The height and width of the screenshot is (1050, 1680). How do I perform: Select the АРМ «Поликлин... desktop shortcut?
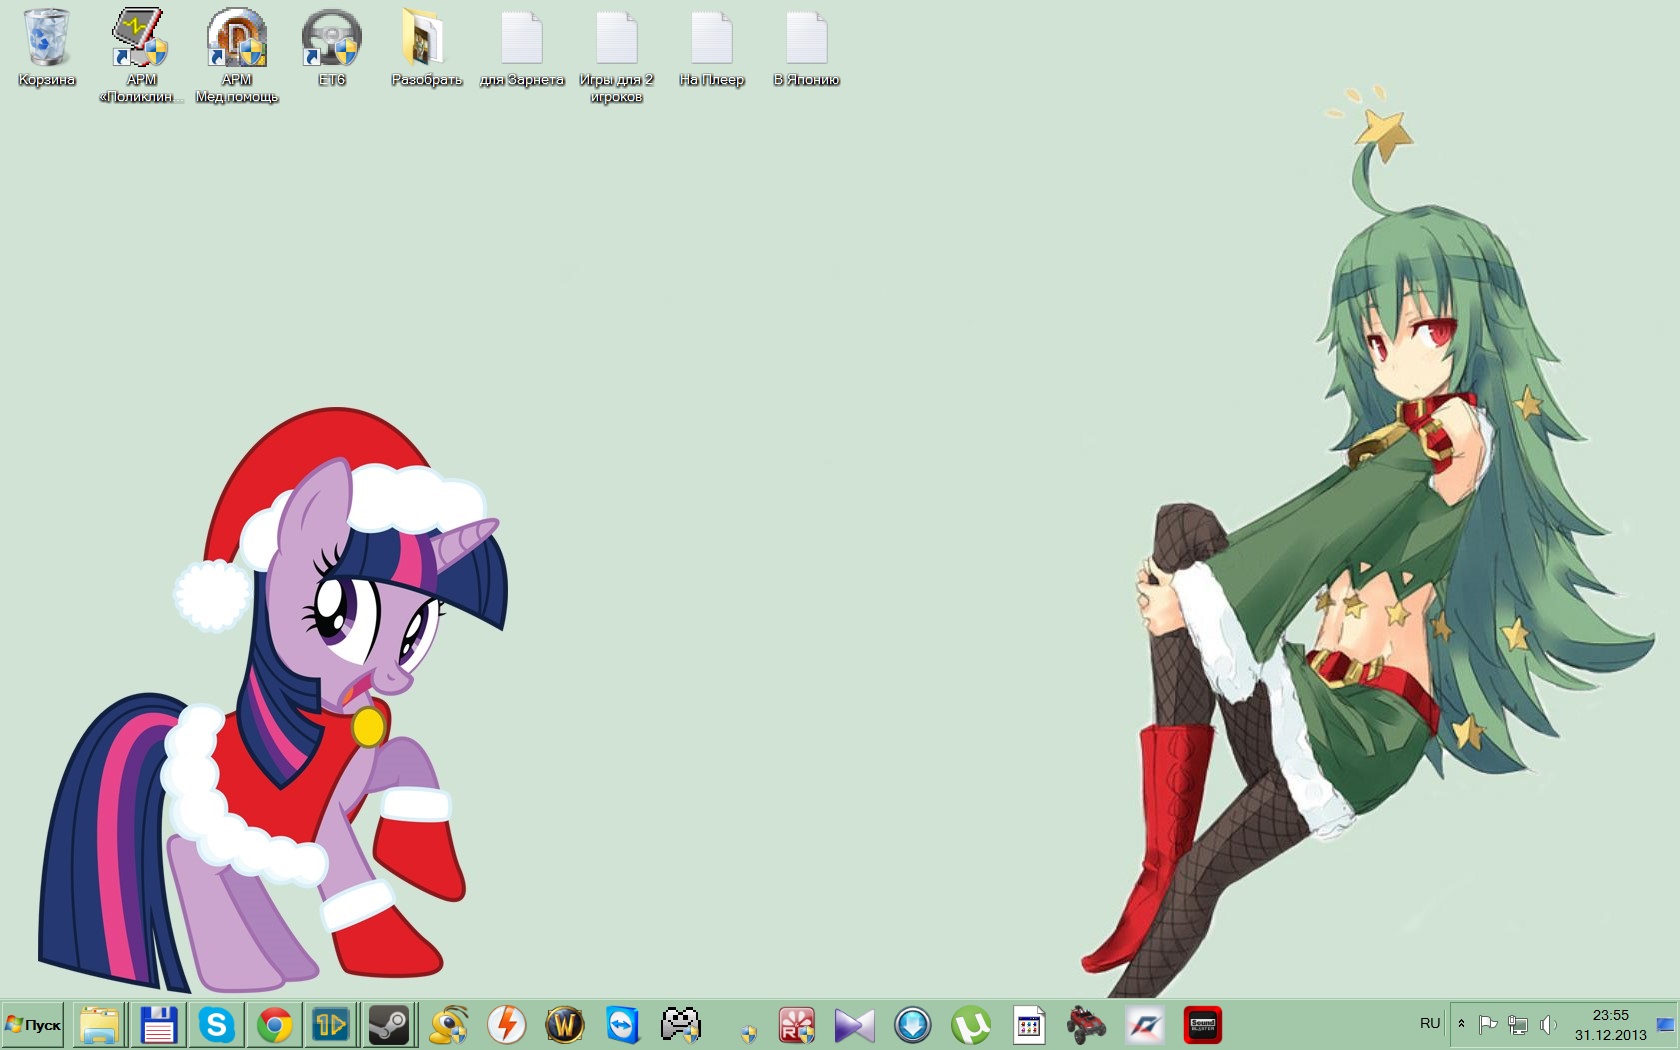(x=141, y=56)
